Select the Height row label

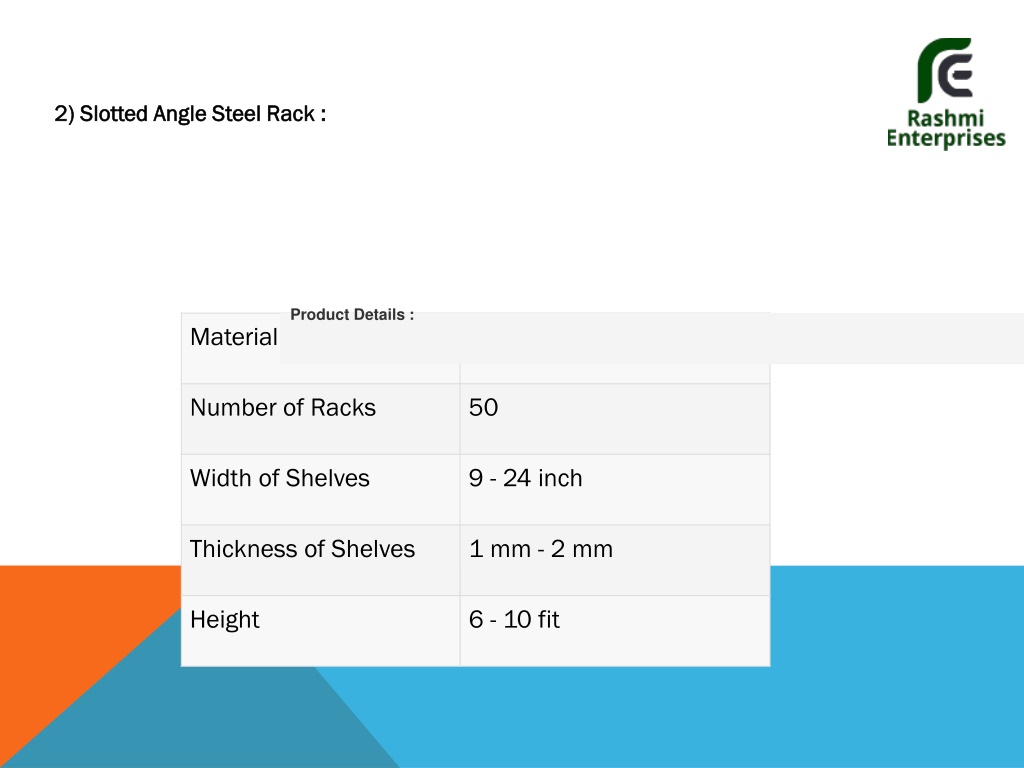[225, 619]
